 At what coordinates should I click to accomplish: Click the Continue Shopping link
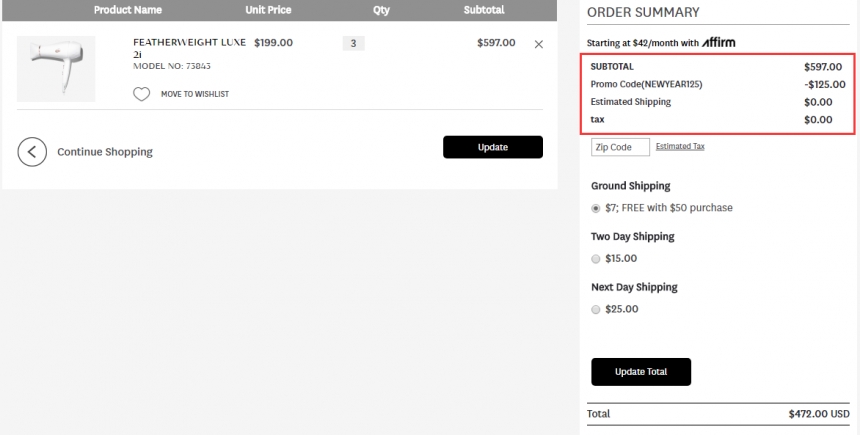[x=105, y=152]
